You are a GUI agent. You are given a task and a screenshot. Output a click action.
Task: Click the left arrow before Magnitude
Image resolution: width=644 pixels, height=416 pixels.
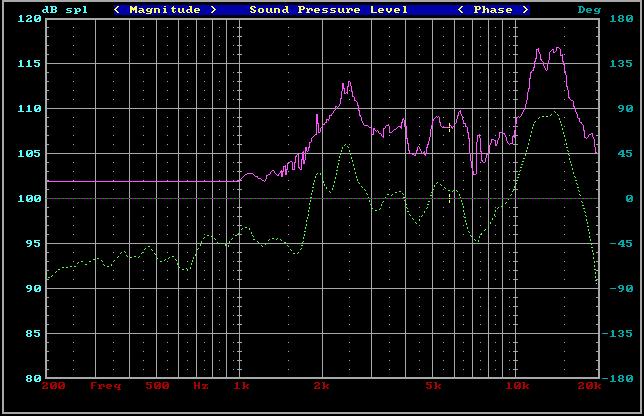(117, 9)
